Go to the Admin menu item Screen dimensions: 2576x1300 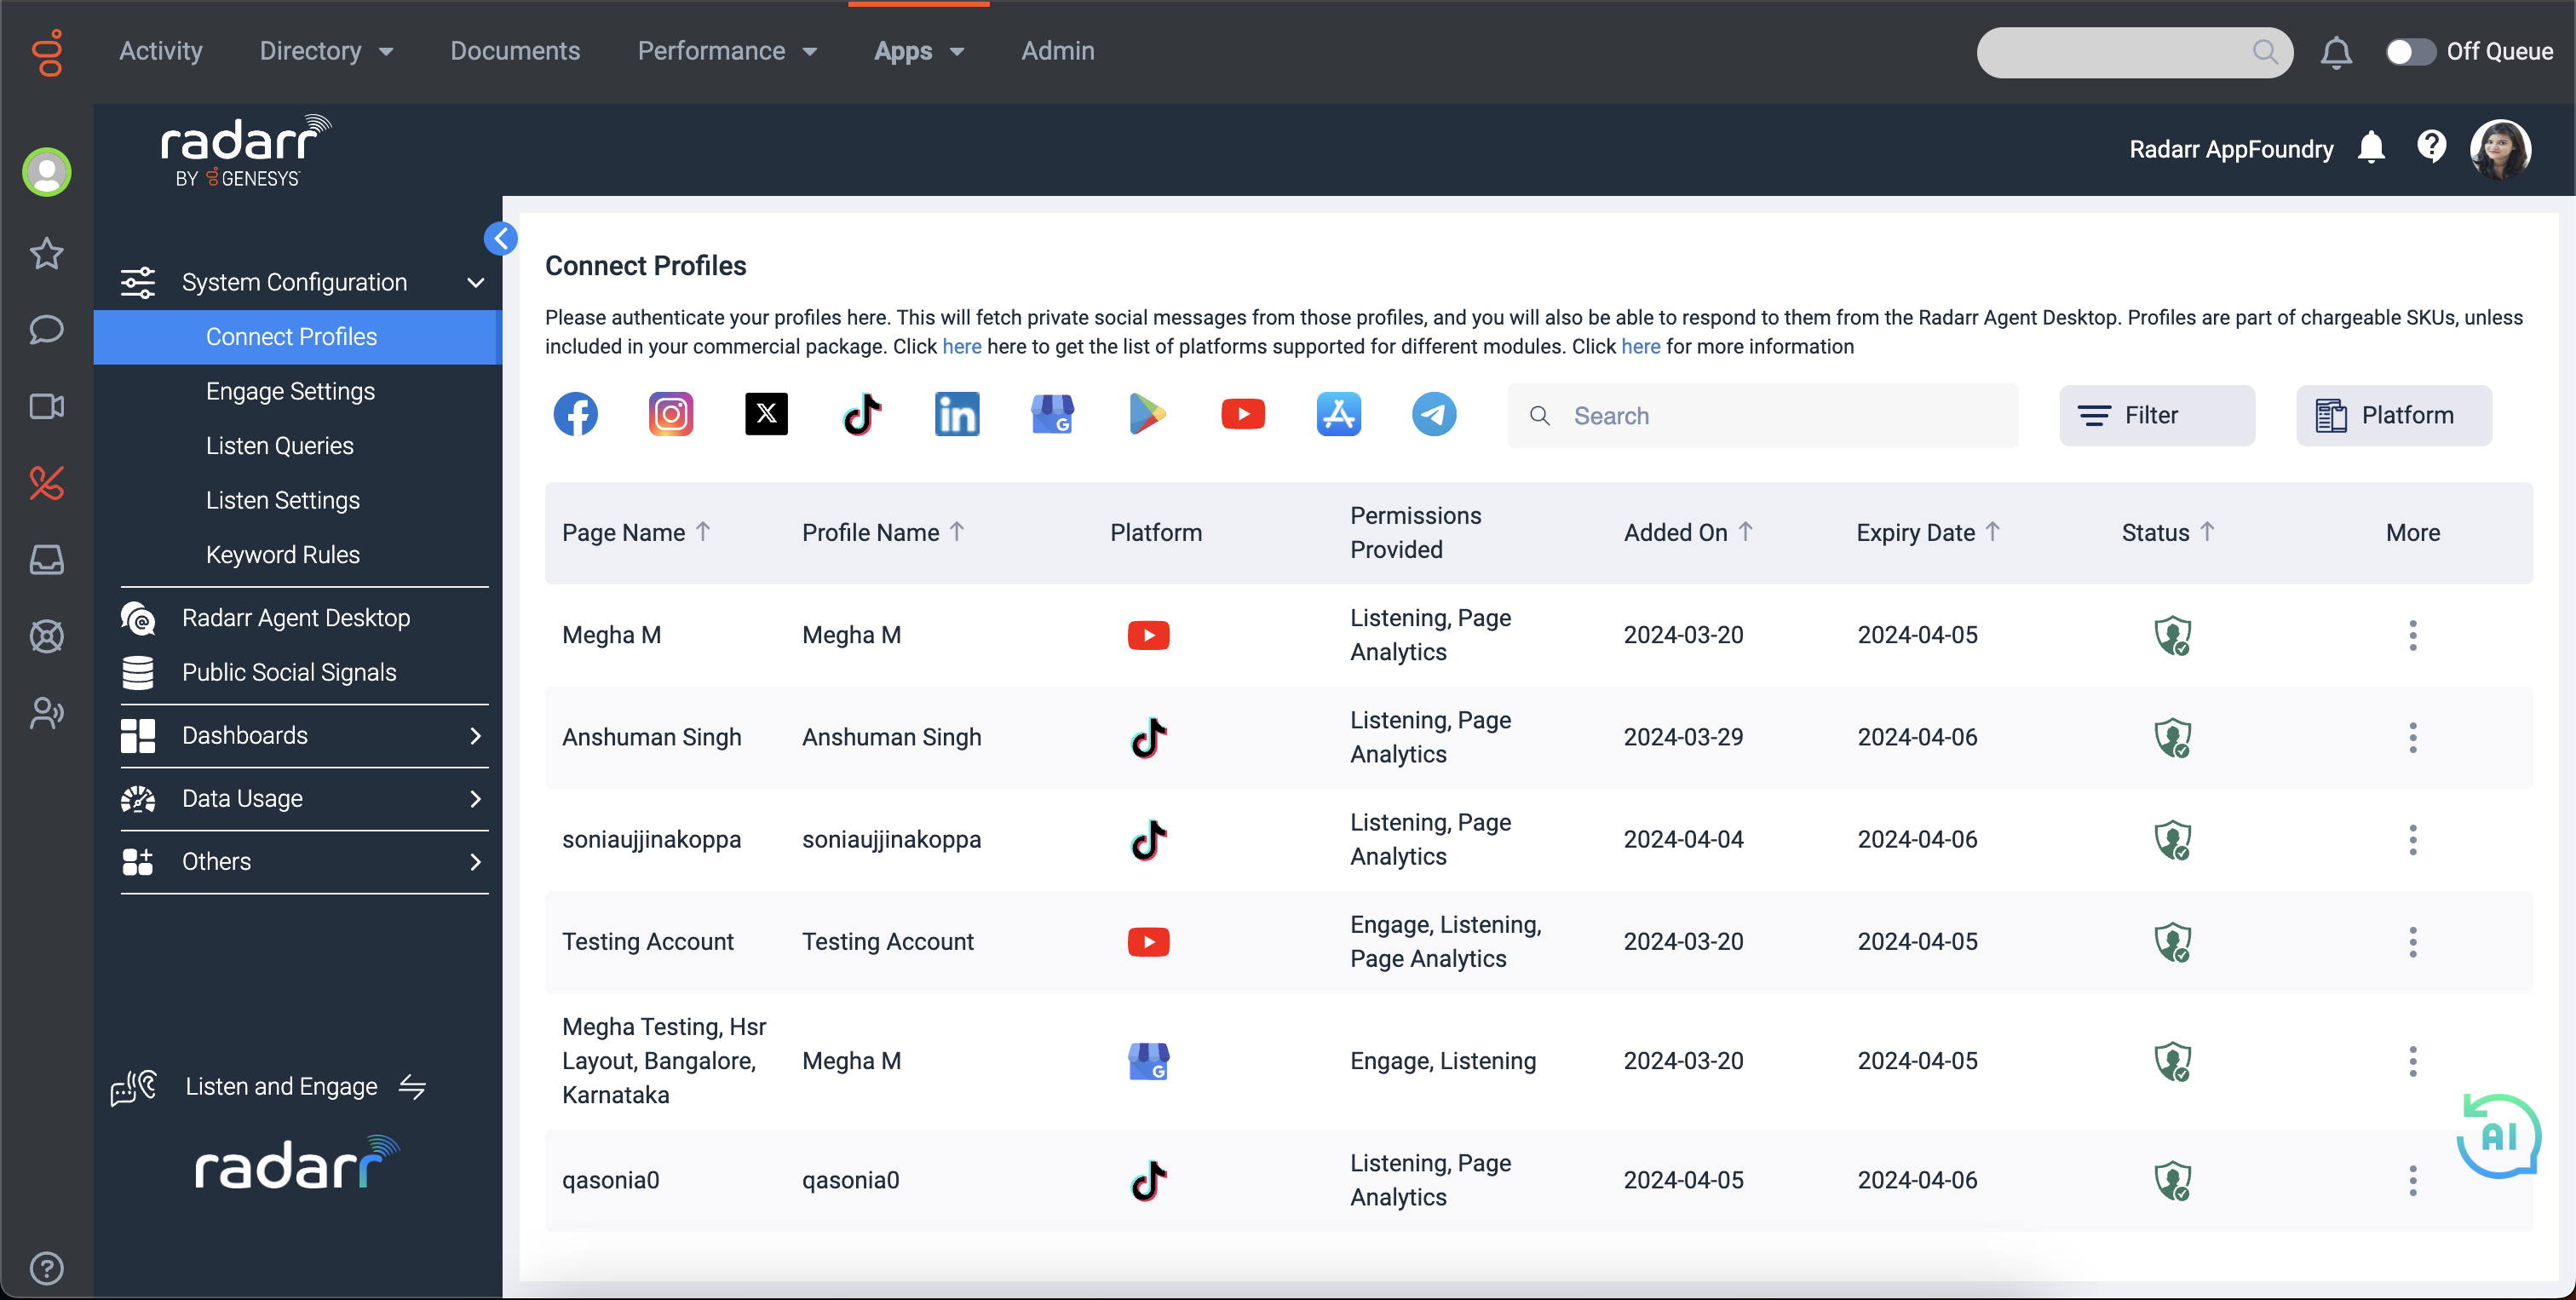coord(1057,51)
